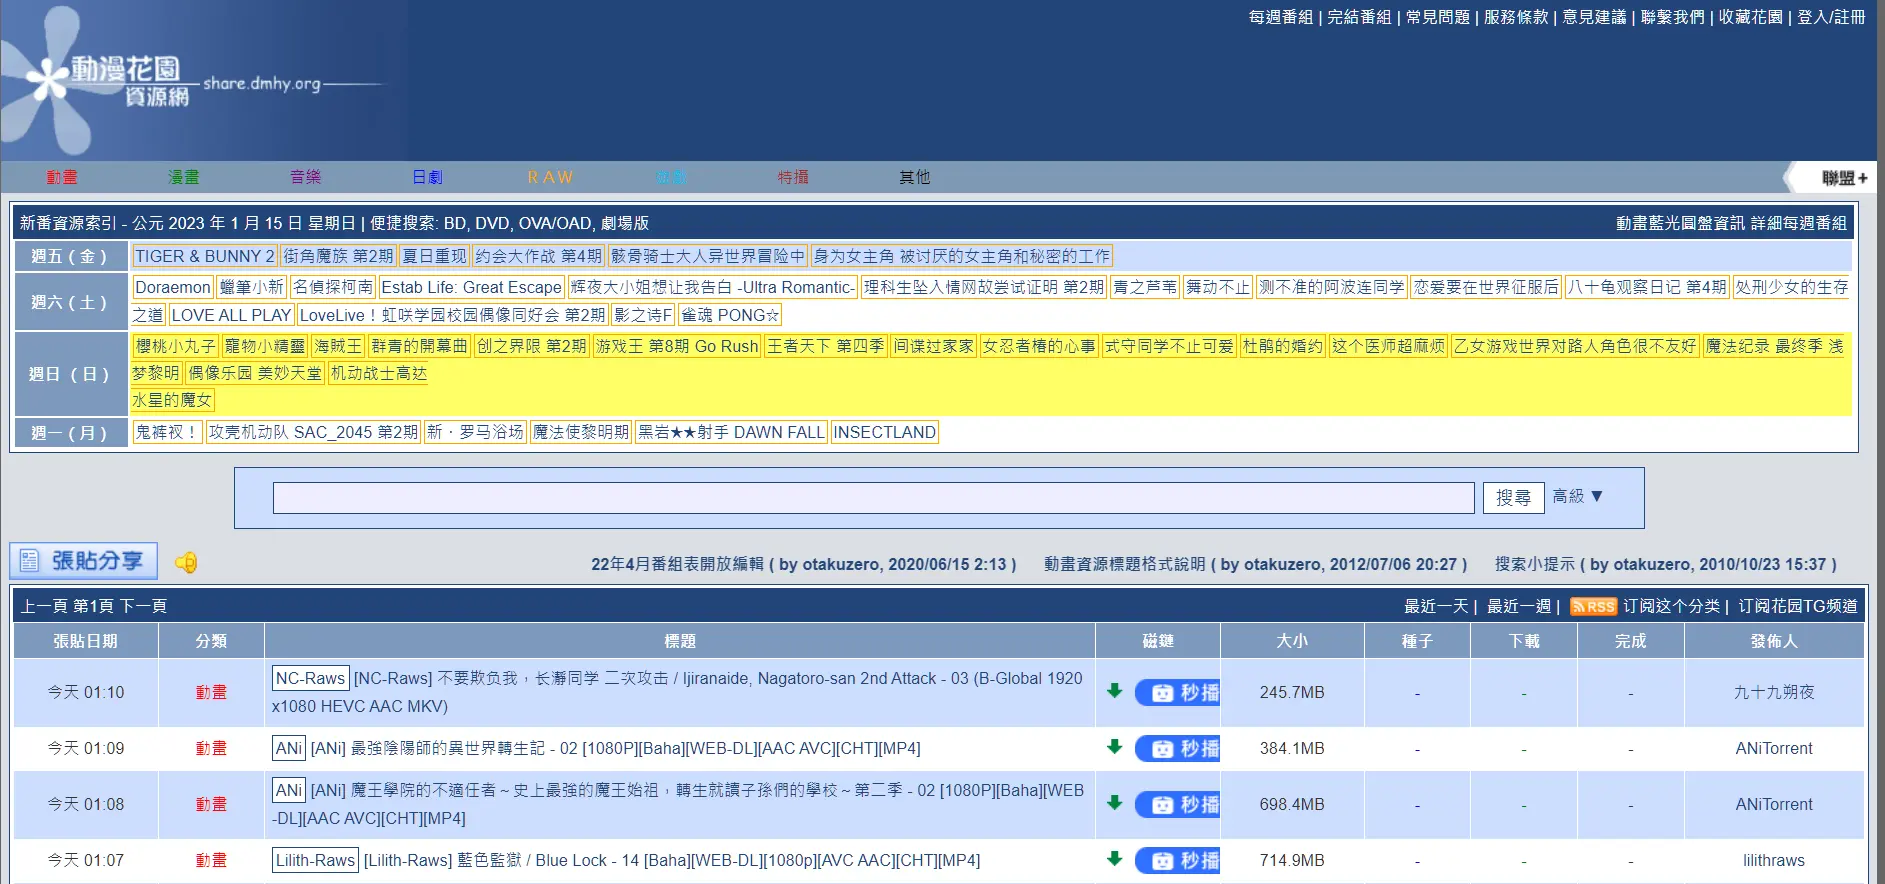
Task: Click the green magnet arrow for 魔王學院 row
Action: [x=1114, y=803]
